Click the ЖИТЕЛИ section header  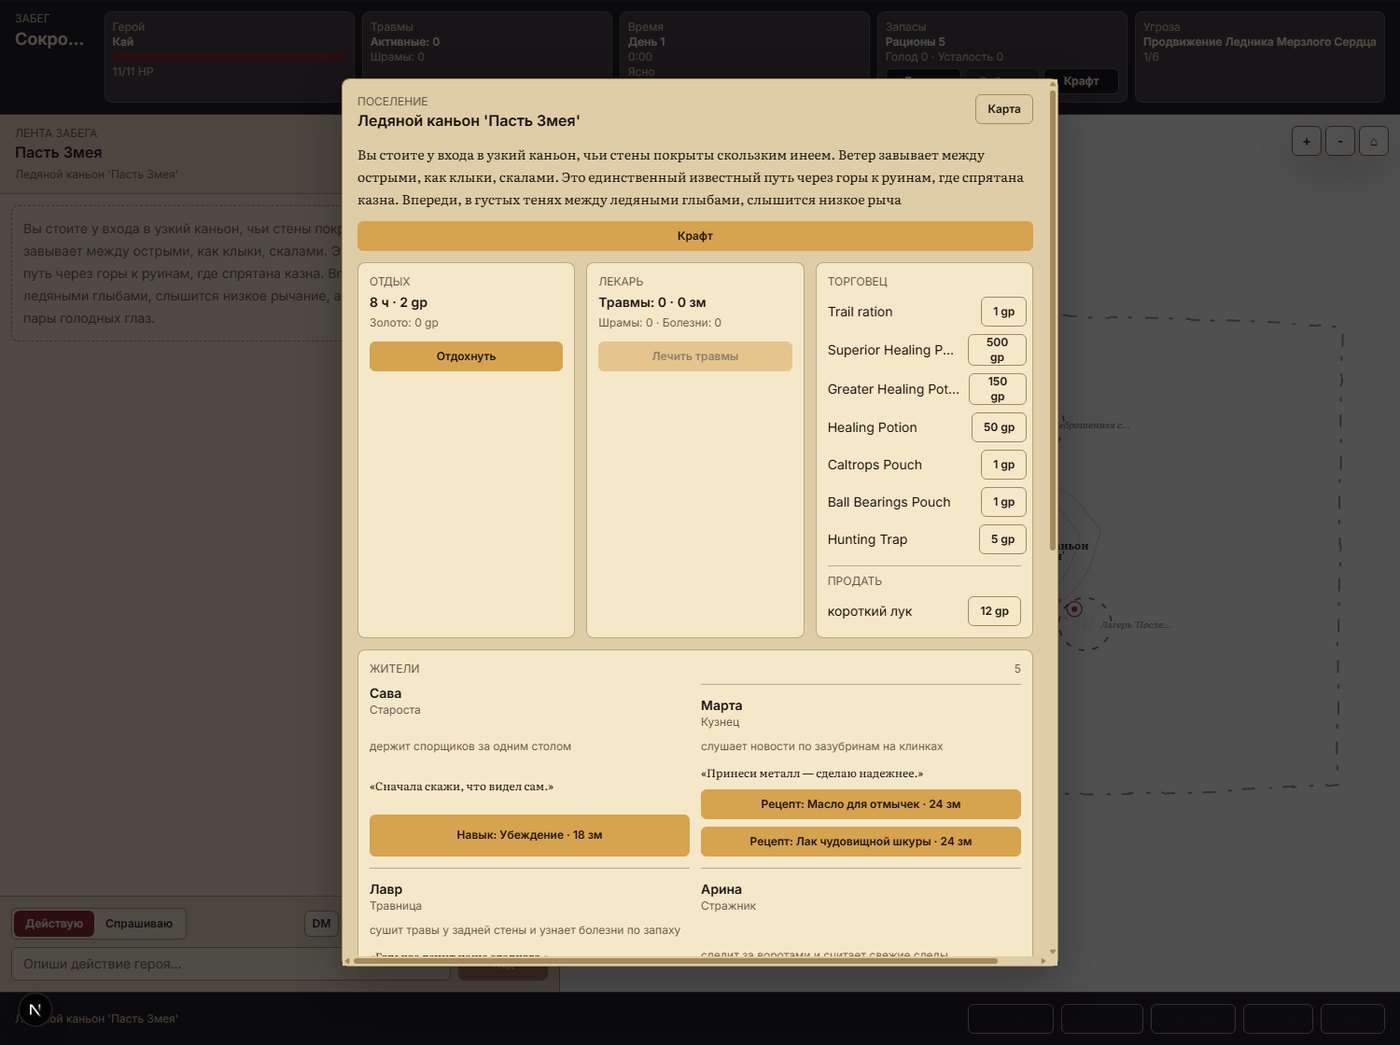tap(395, 669)
